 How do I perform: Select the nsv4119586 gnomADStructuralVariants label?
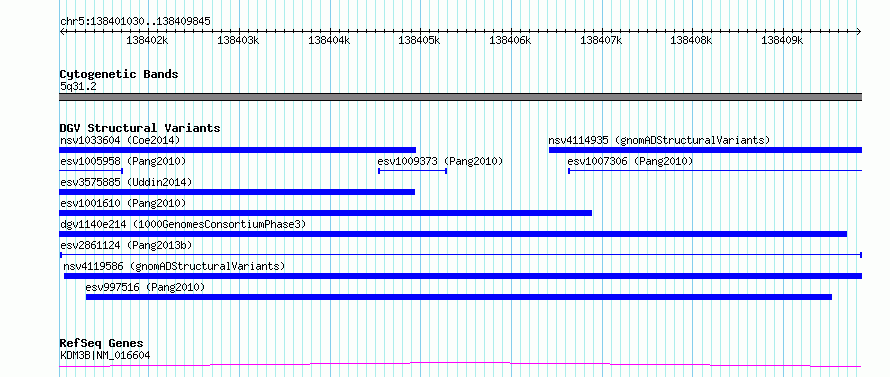click(174, 266)
